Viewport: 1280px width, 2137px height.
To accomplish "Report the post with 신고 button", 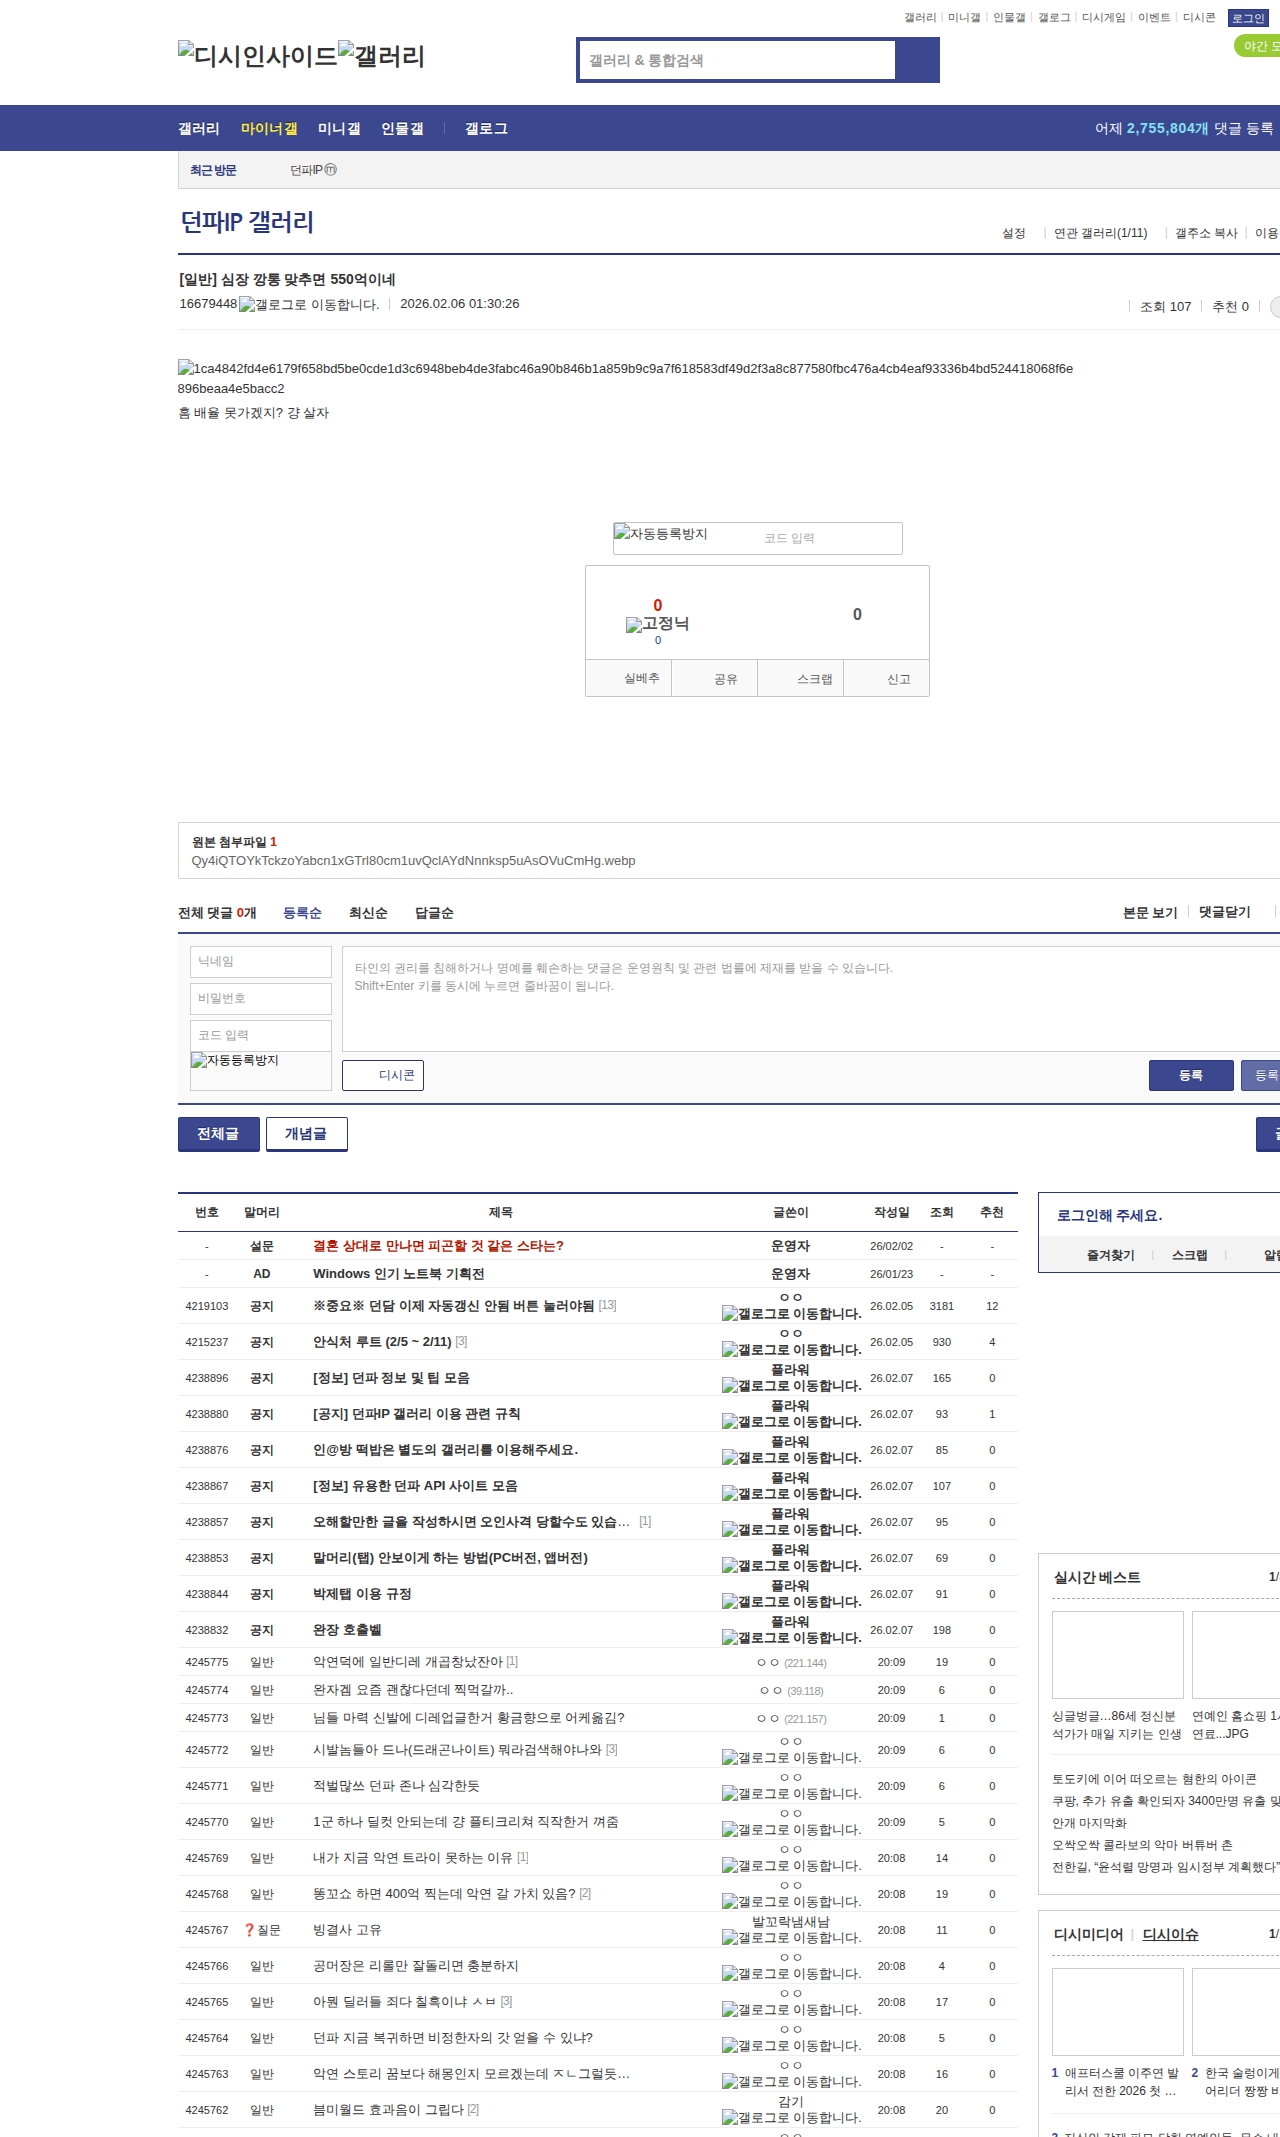I will (898, 679).
